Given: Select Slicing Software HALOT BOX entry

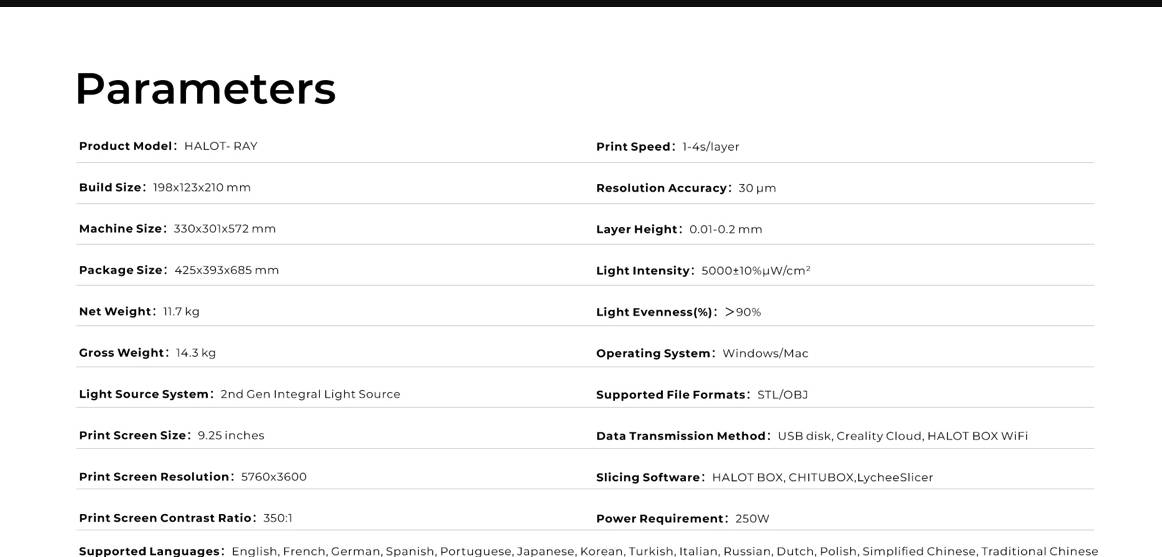Looking at the screenshot, I should 765,478.
